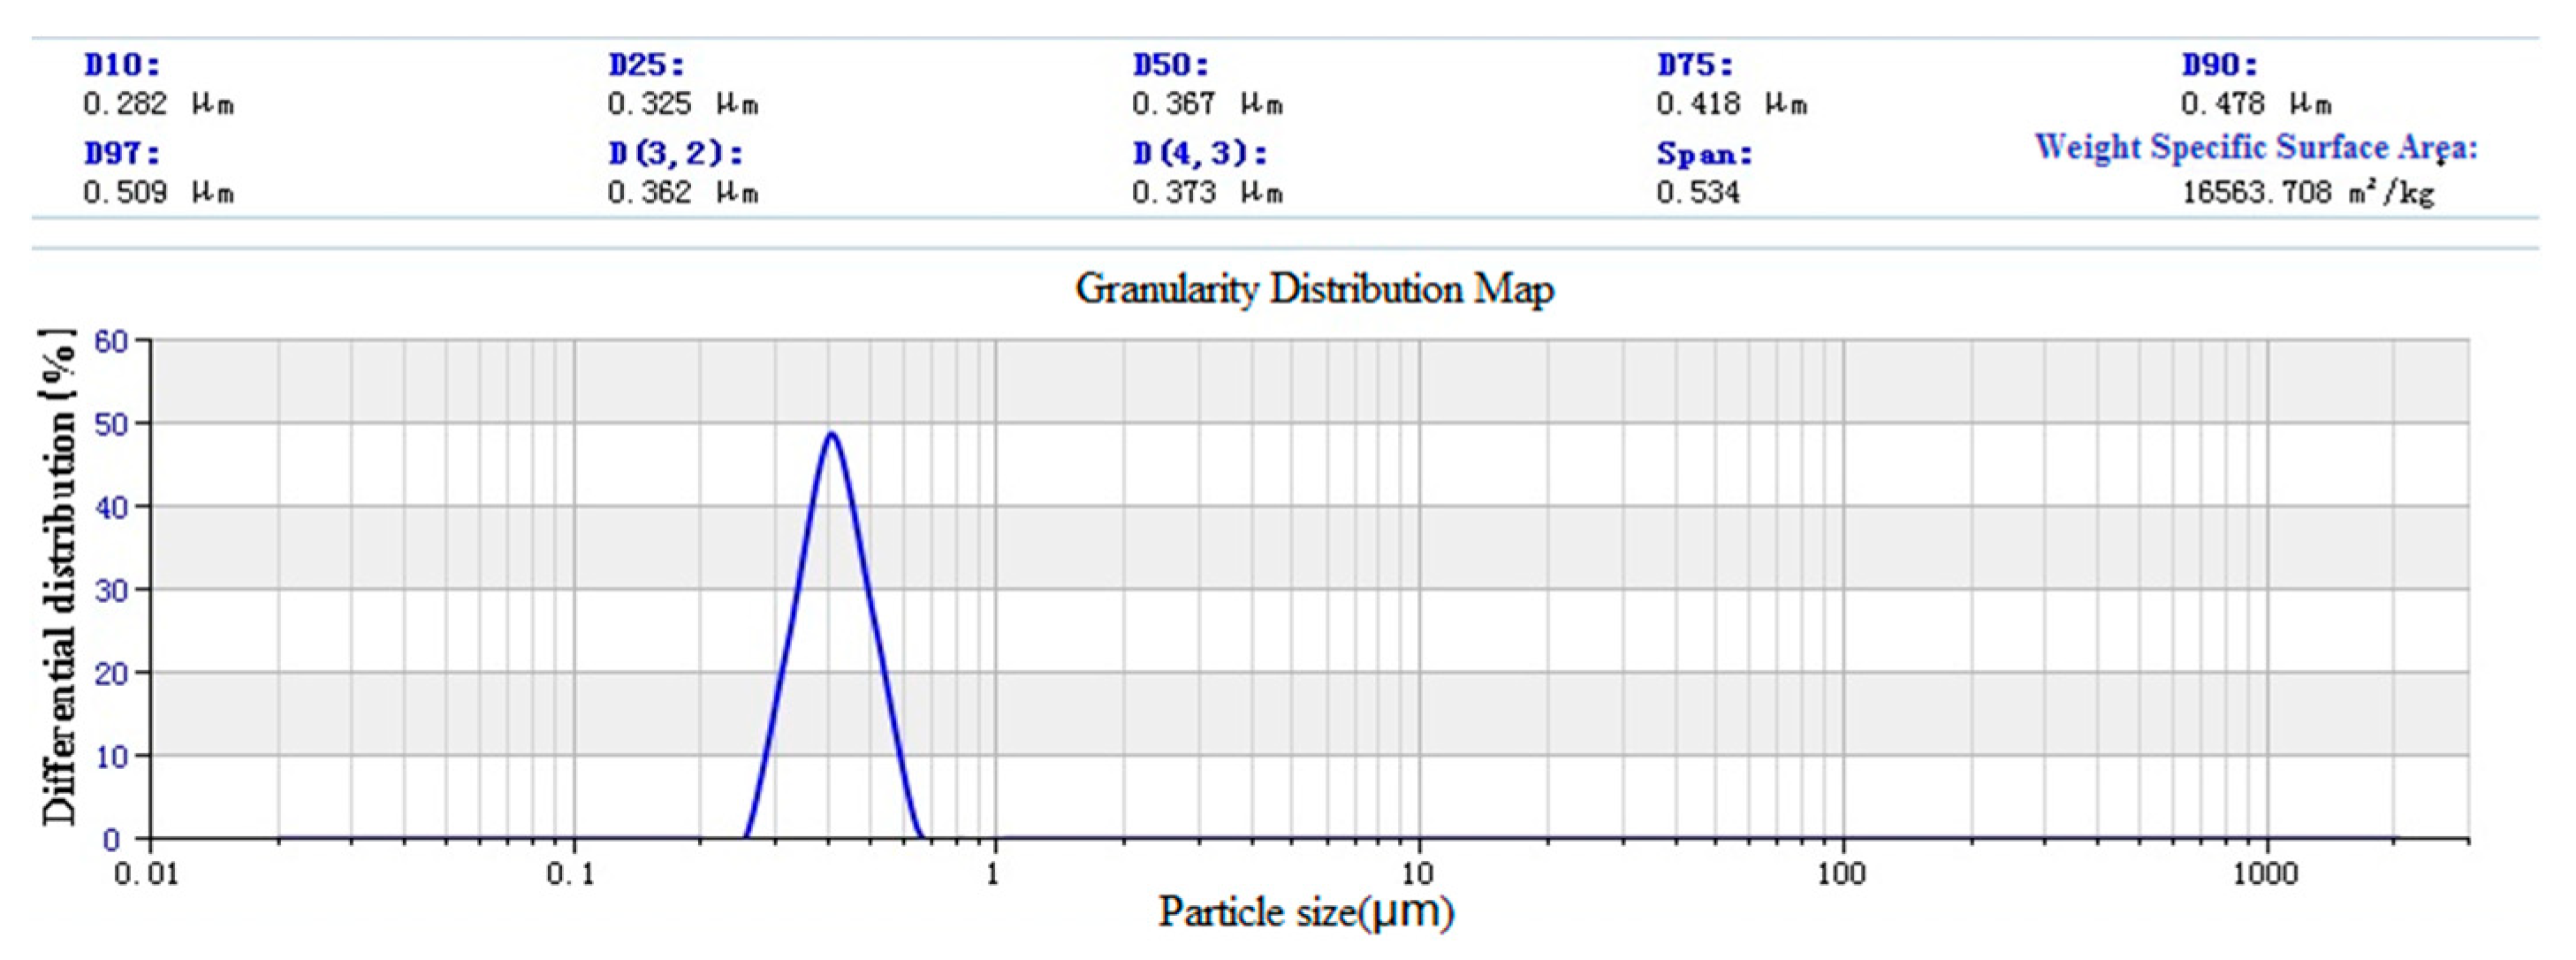Click the 60 tick label on y-axis
This screenshot has height=960, width=2576.
[x=111, y=342]
